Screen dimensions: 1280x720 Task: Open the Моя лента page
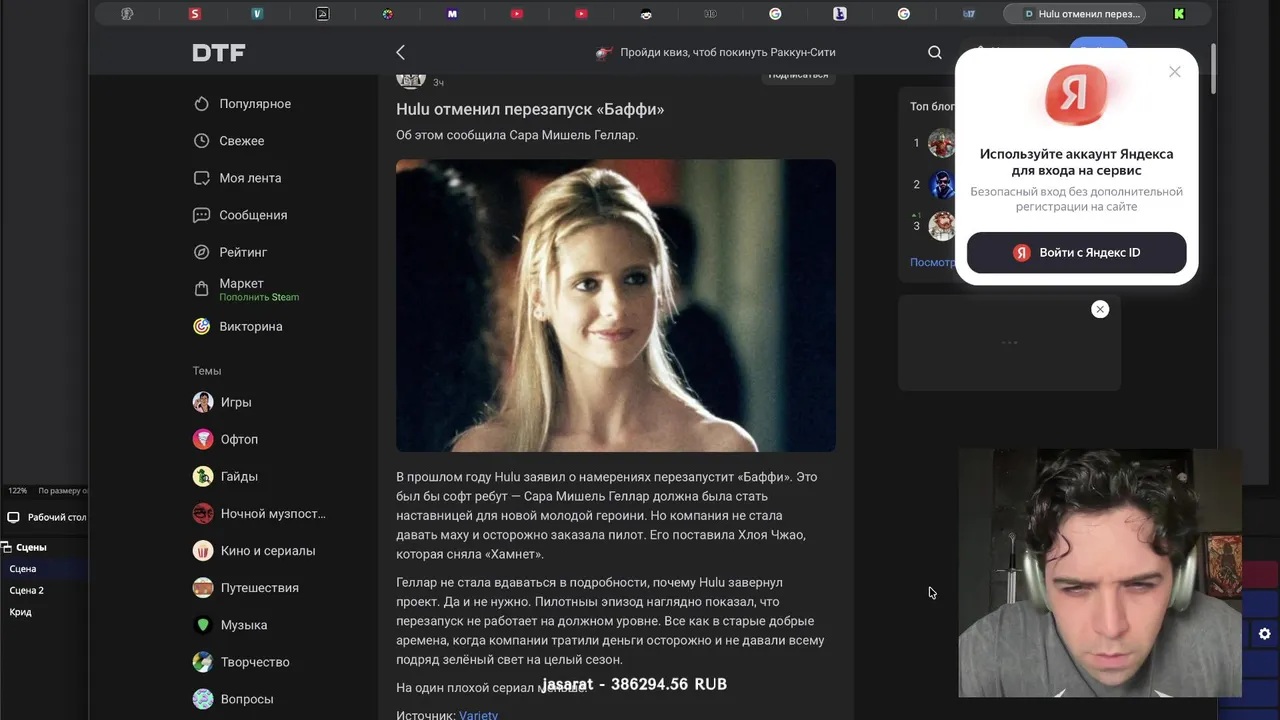click(250, 178)
